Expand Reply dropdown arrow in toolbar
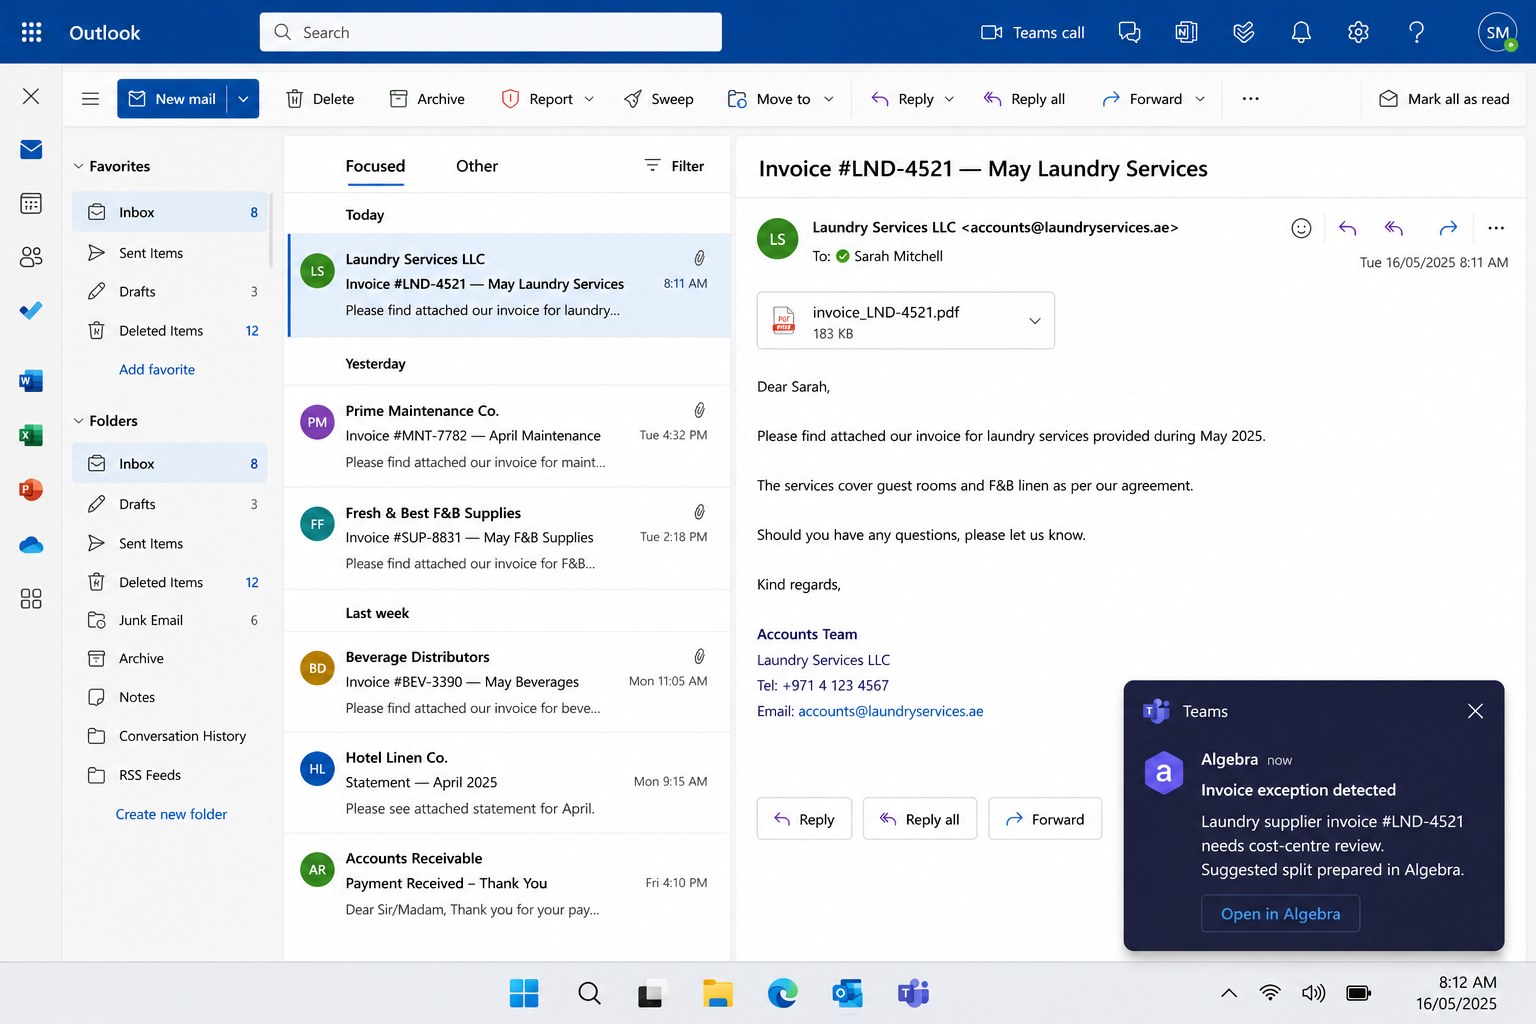Image resolution: width=1536 pixels, height=1024 pixels. tap(949, 99)
